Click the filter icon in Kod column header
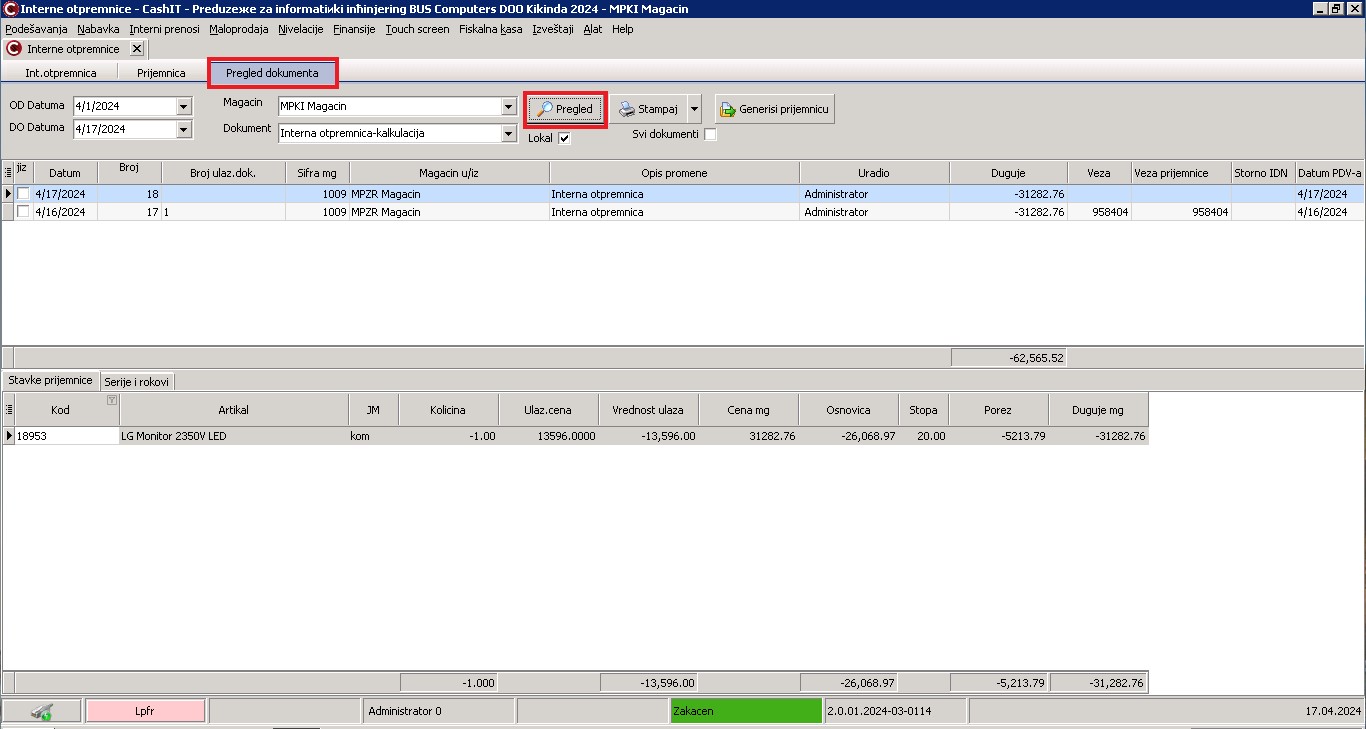Image resolution: width=1366 pixels, height=729 pixels. 112,400
